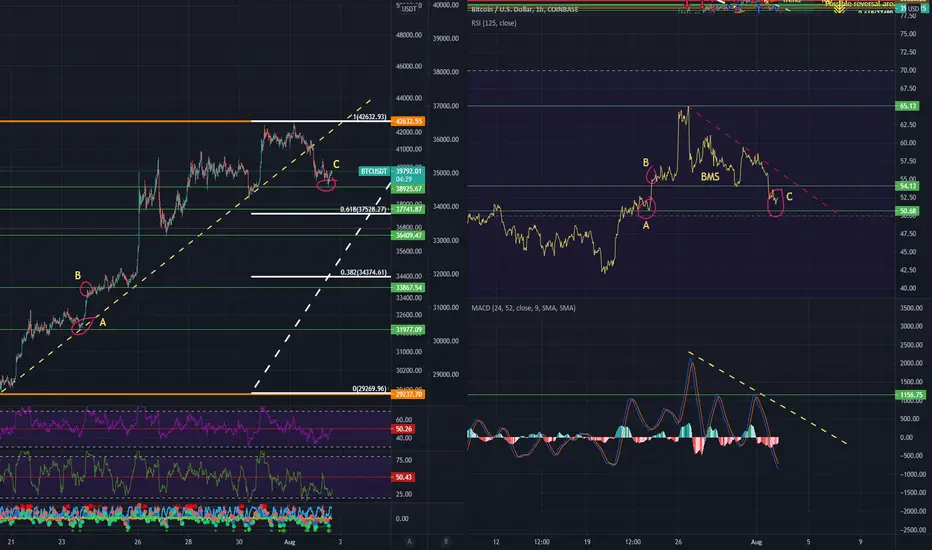Viewport: 932px width, 550px height.
Task: Click the 70.00 level on RSI axis
Action: 908,70
